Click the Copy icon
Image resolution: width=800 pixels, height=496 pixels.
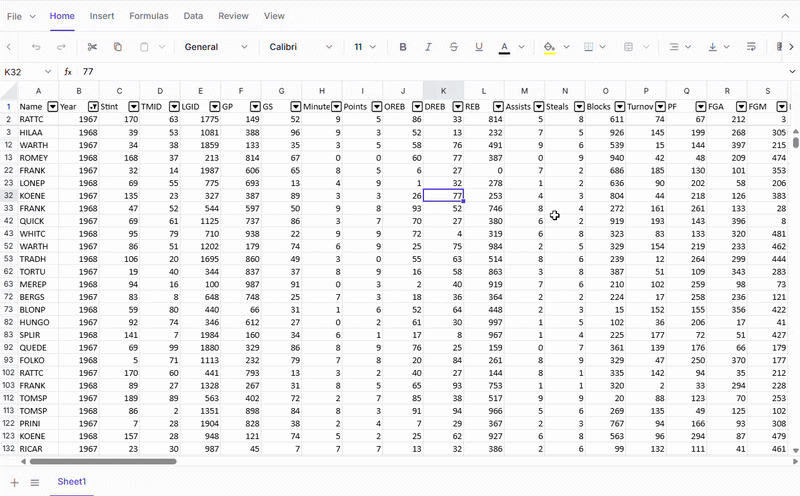coord(118,47)
